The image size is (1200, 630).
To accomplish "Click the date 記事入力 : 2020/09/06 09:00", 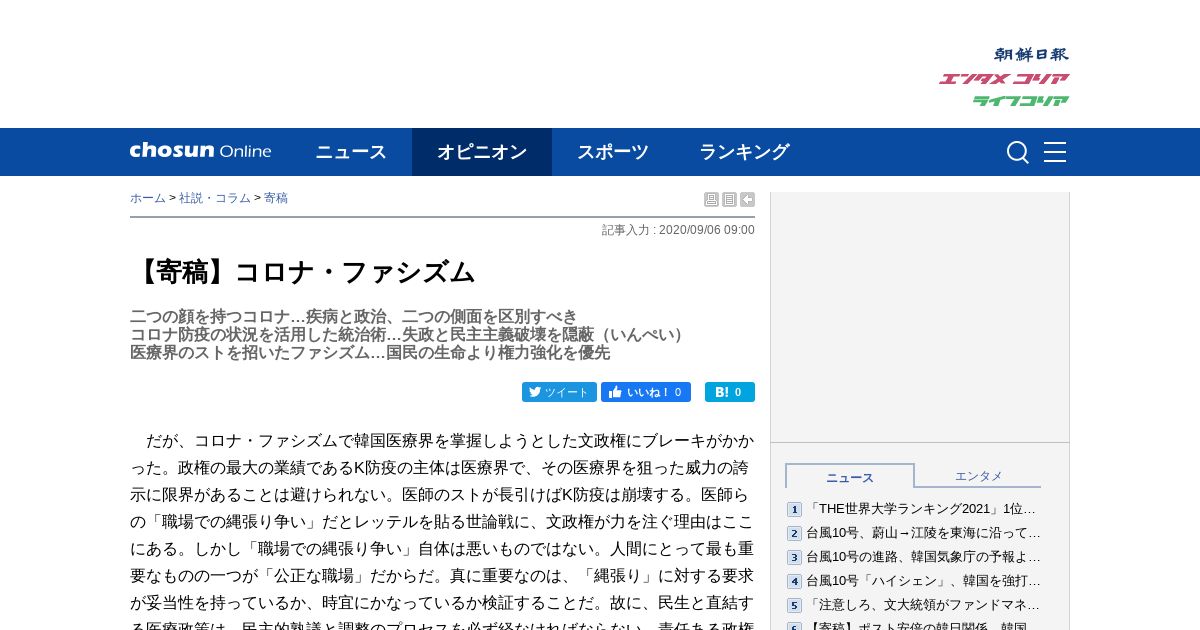I will [678, 230].
